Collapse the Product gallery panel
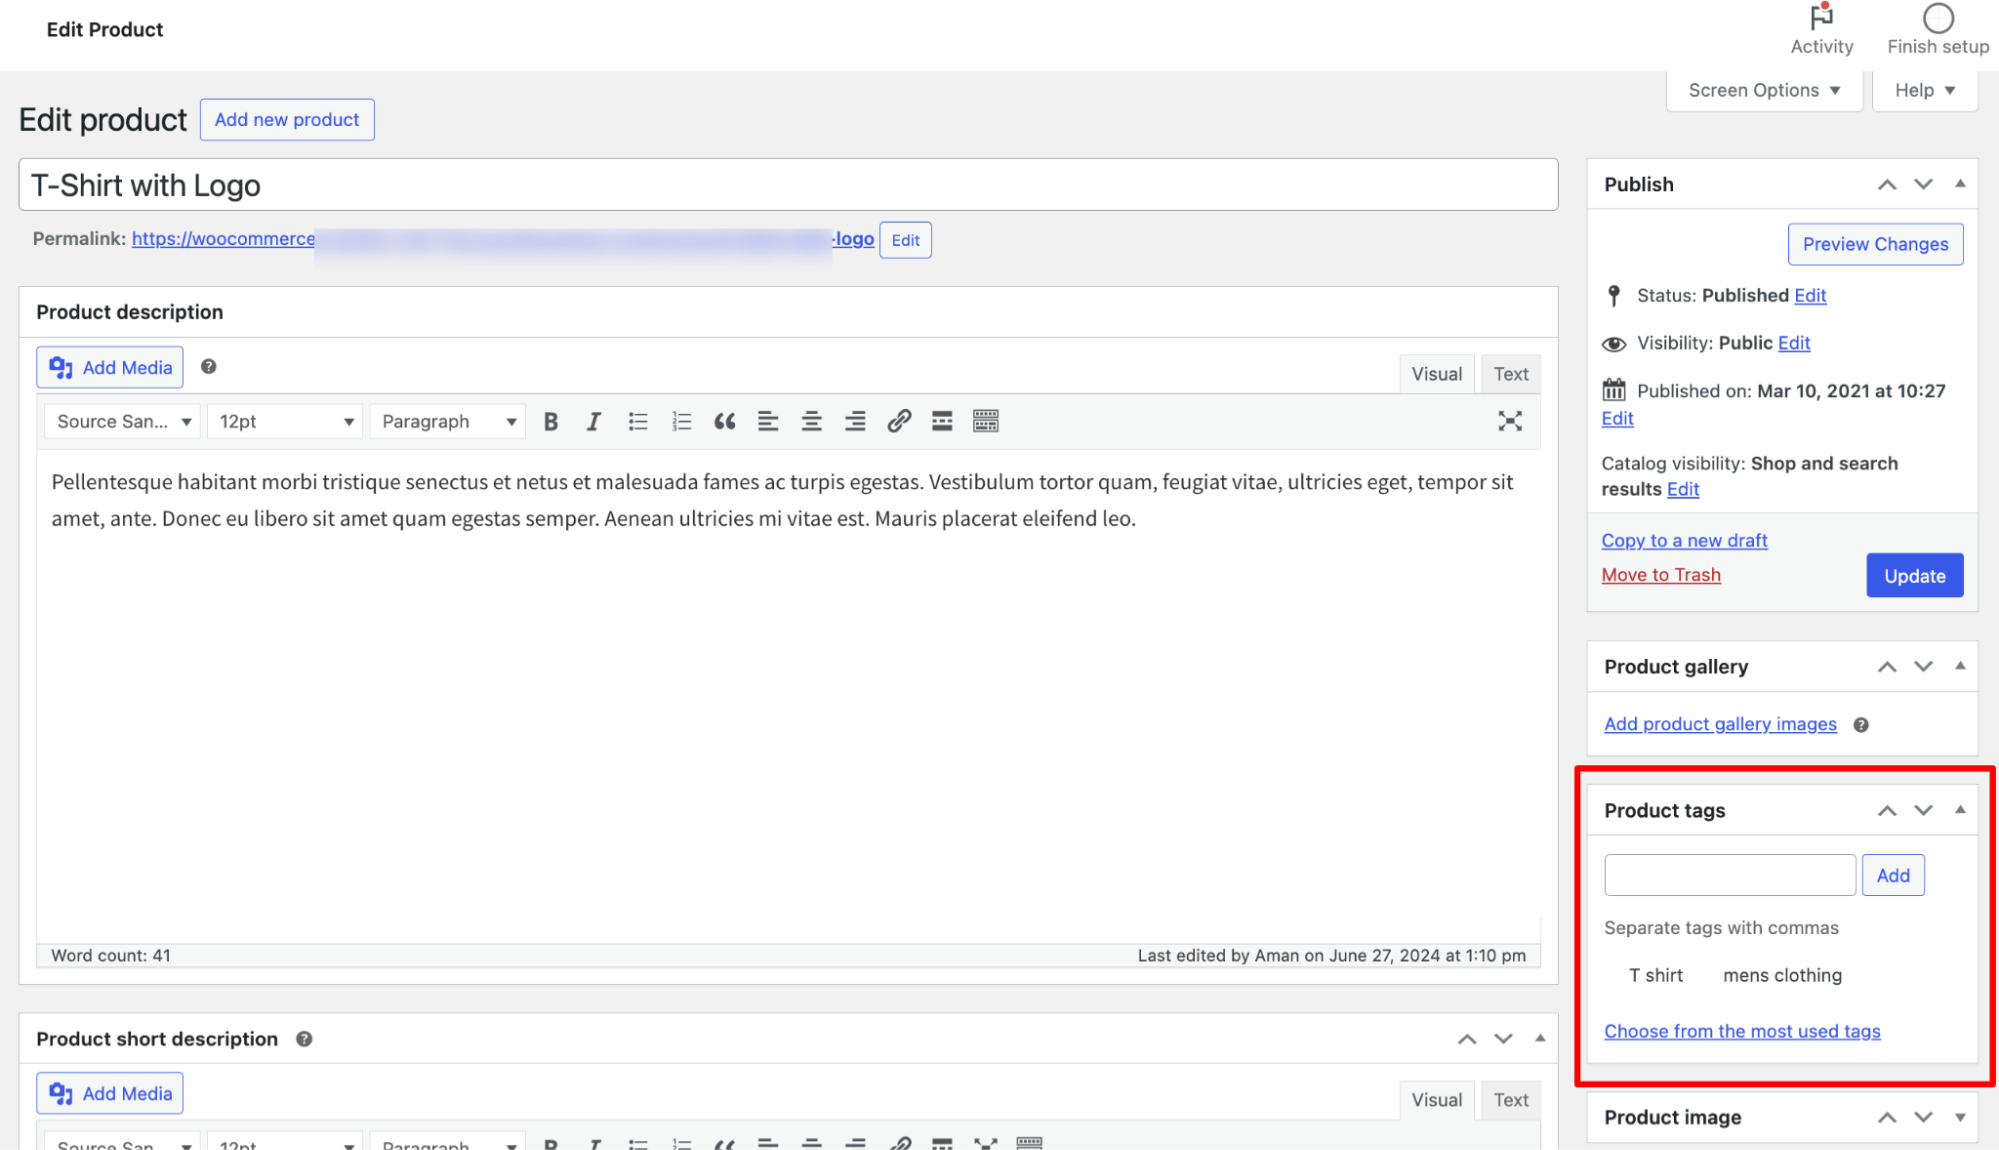Image resolution: width=1999 pixels, height=1150 pixels. coord(1960,666)
